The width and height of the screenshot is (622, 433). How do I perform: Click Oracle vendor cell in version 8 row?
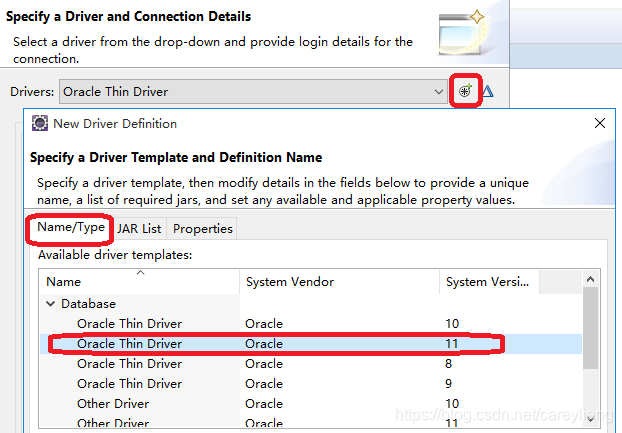(x=264, y=364)
